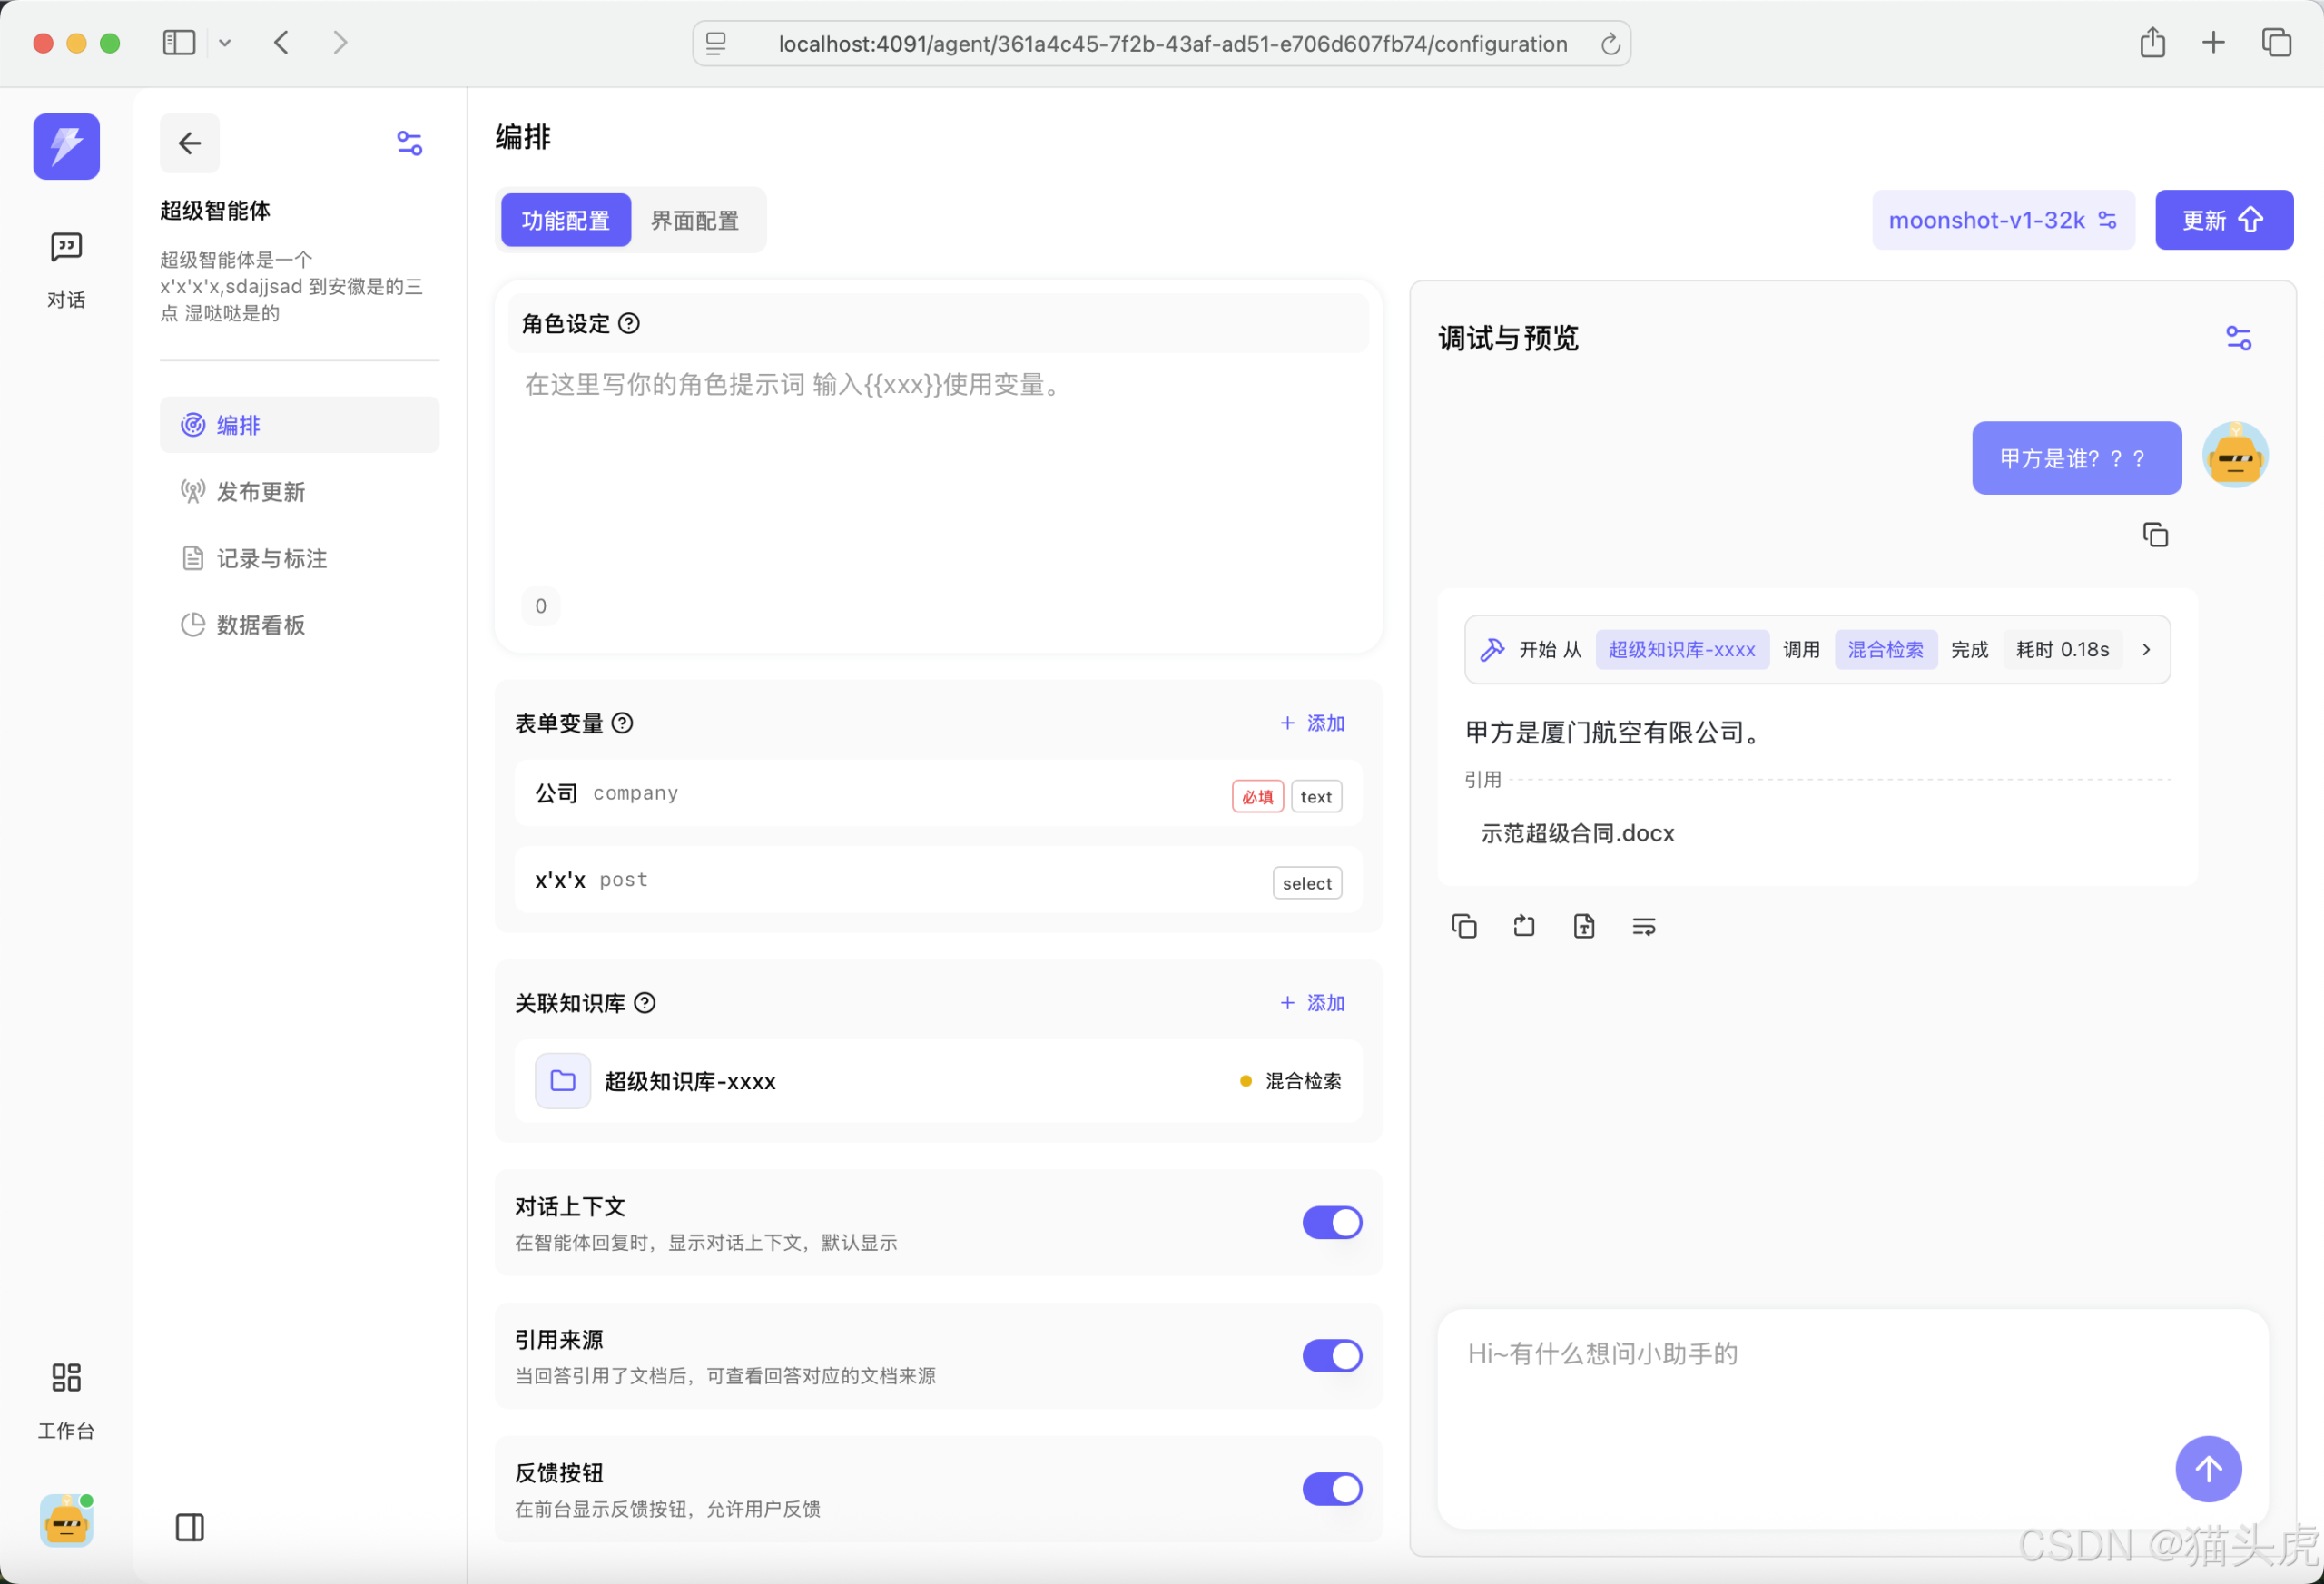2324x1584 pixels.
Task: Toggle off 反馈按钮
Action: [x=1331, y=1488]
